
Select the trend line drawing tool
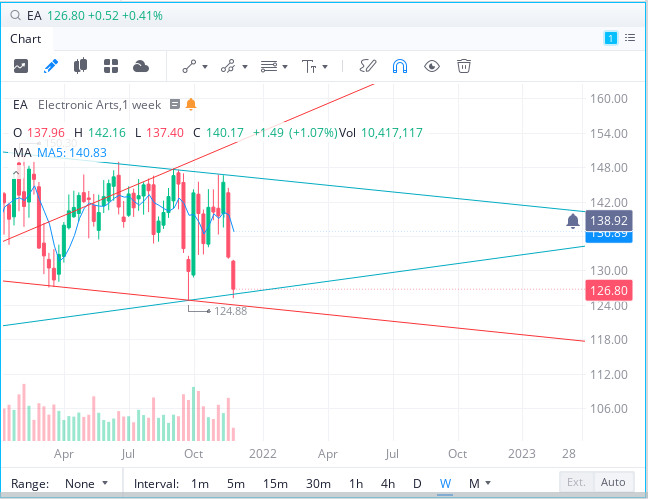pyautogui.click(x=190, y=66)
